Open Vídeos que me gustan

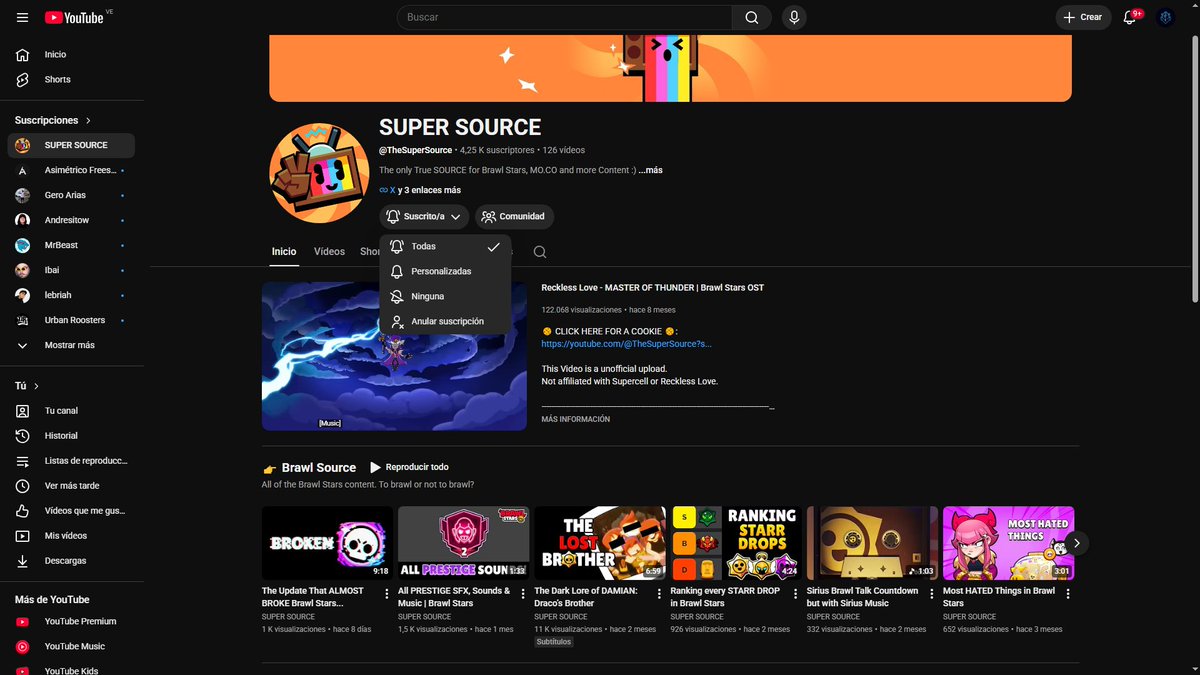[x=71, y=511]
